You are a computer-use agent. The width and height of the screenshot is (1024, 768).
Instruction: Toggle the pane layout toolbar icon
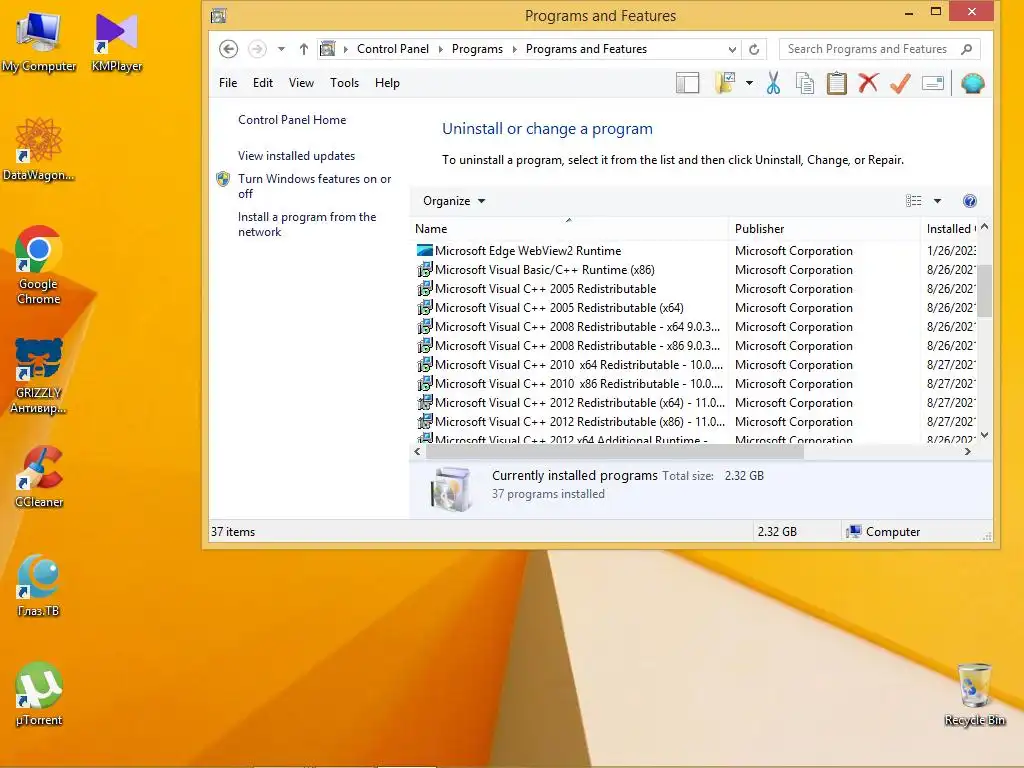688,83
